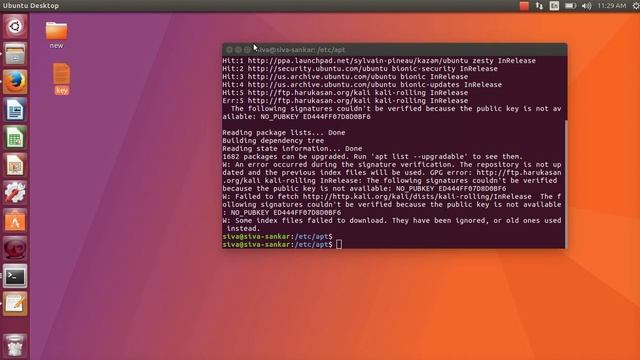Viewport: 640px width, 360px height.
Task: Open the session gear menu in top panel
Action: 636,6
